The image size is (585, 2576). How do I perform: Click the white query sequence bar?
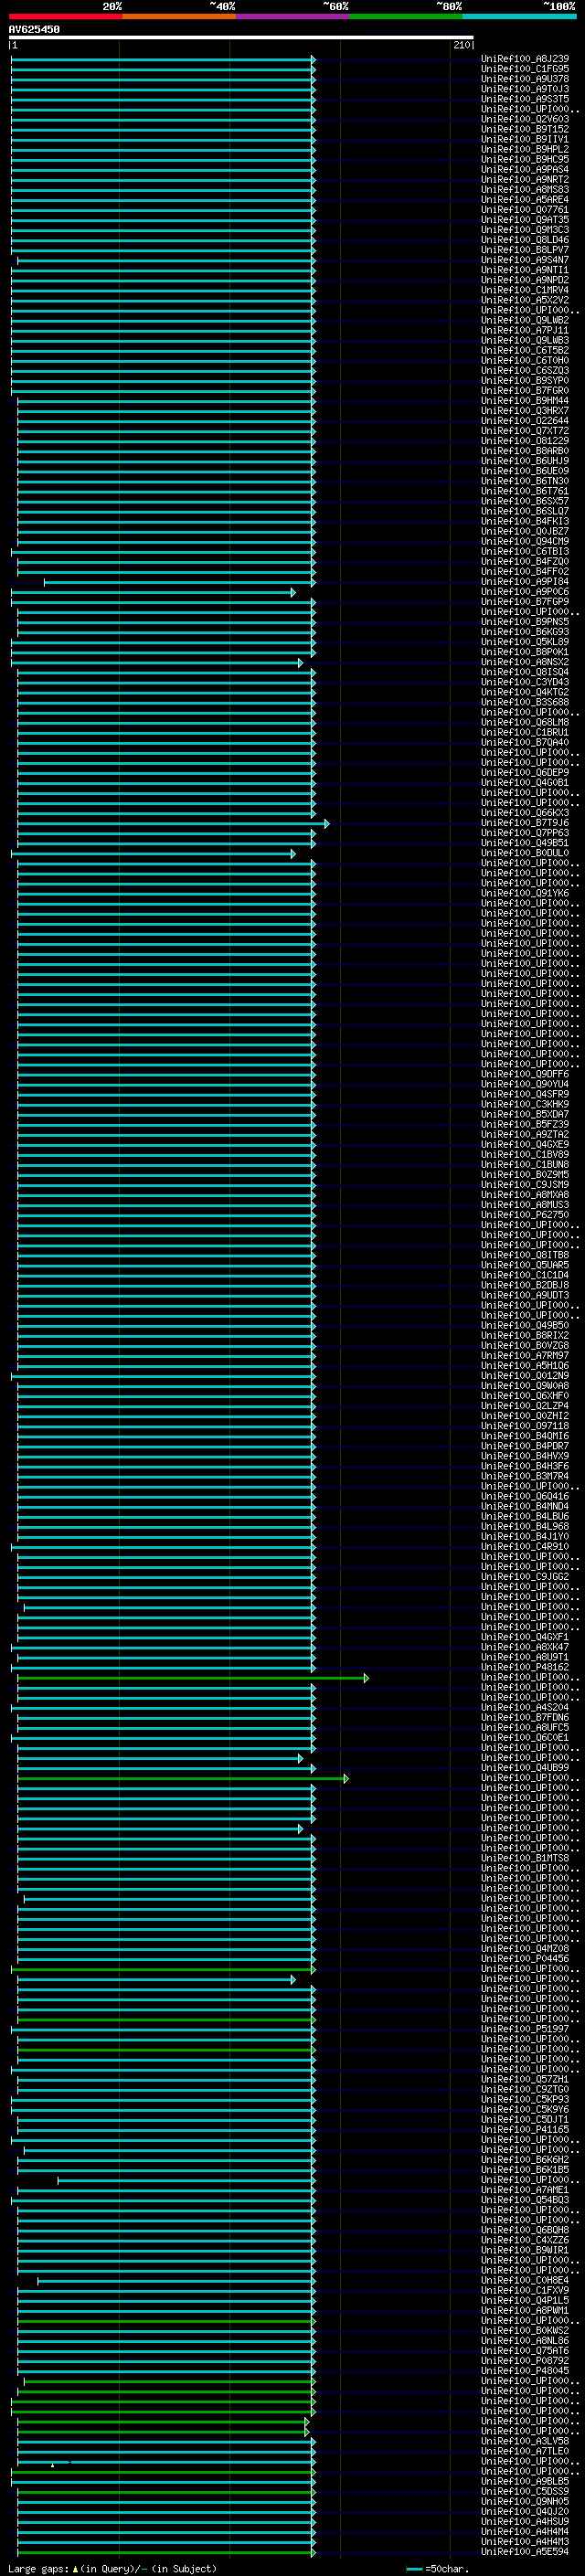tap(240, 38)
